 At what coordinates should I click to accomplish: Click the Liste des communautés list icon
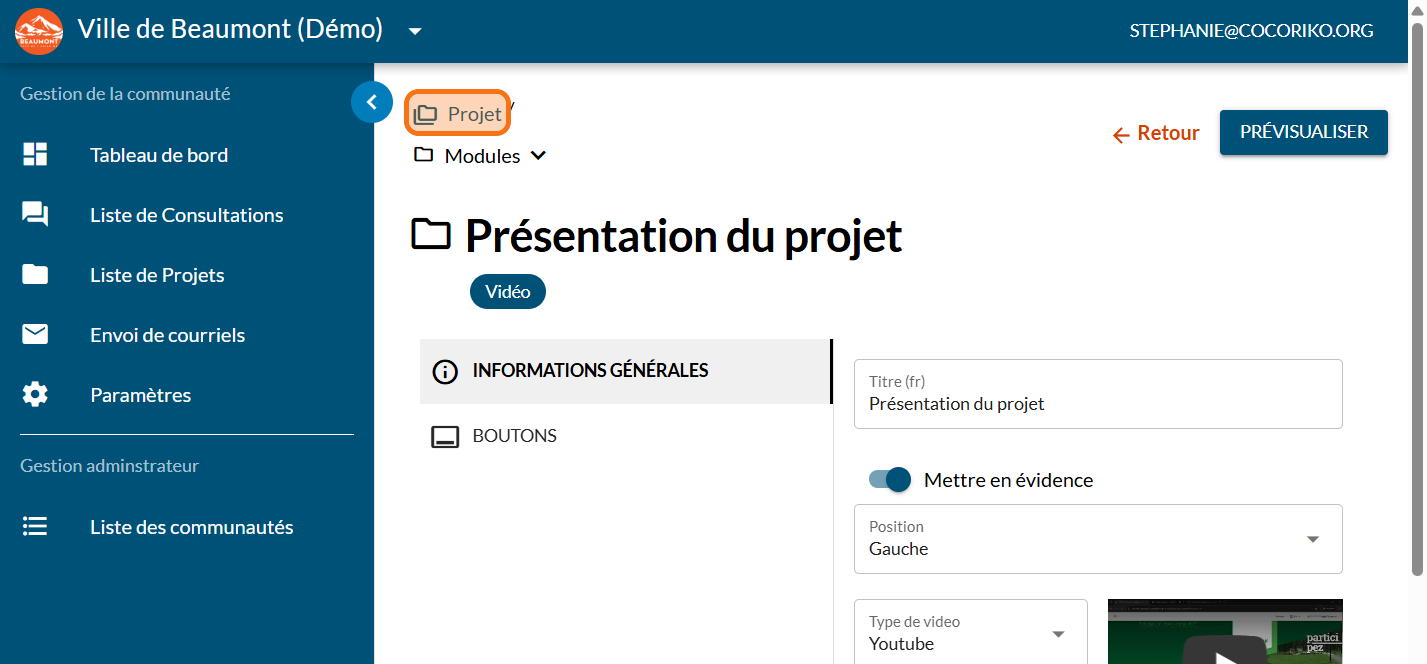click(x=35, y=527)
